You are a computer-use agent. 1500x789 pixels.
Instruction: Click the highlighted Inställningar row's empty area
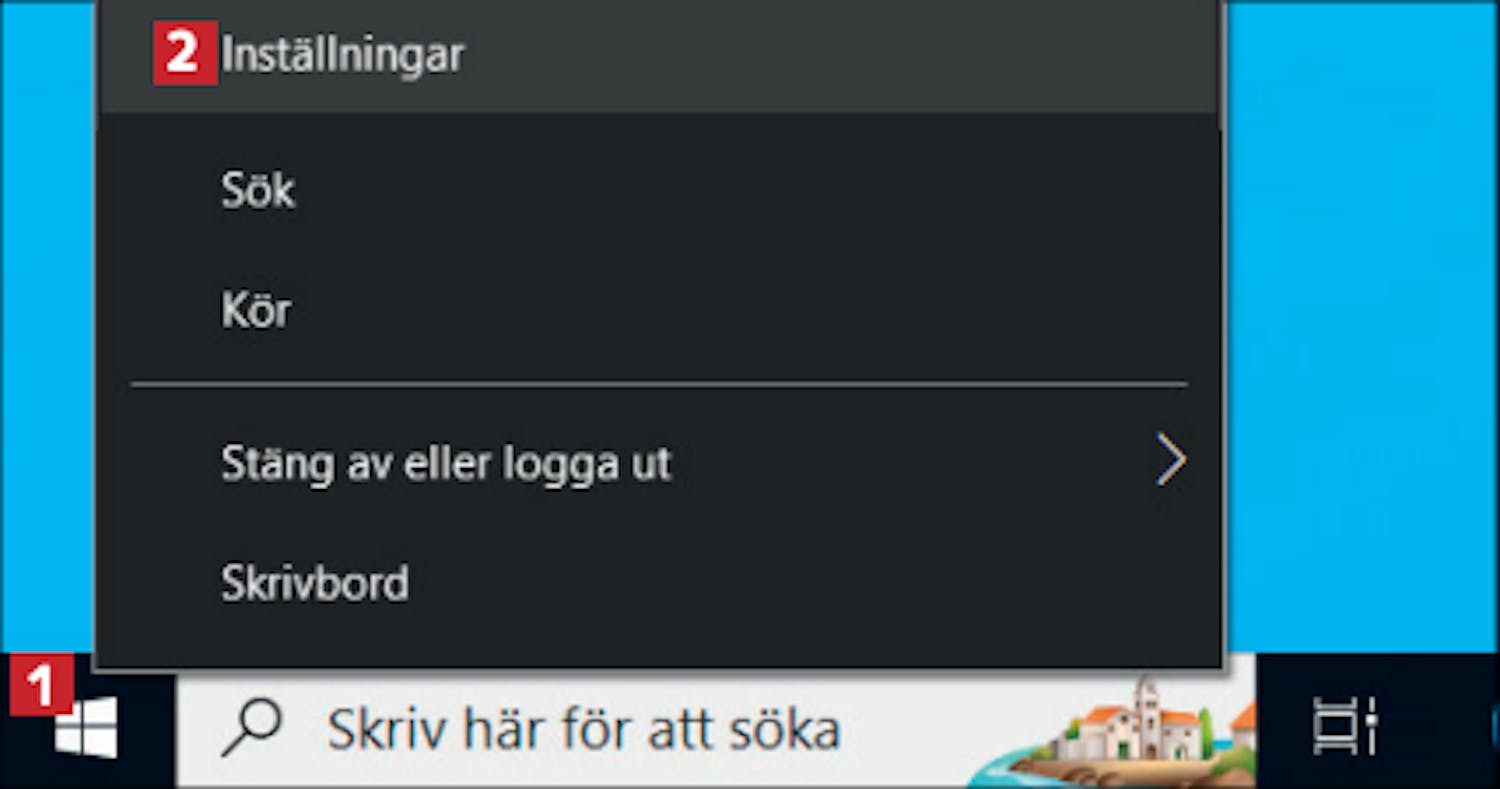point(840,55)
